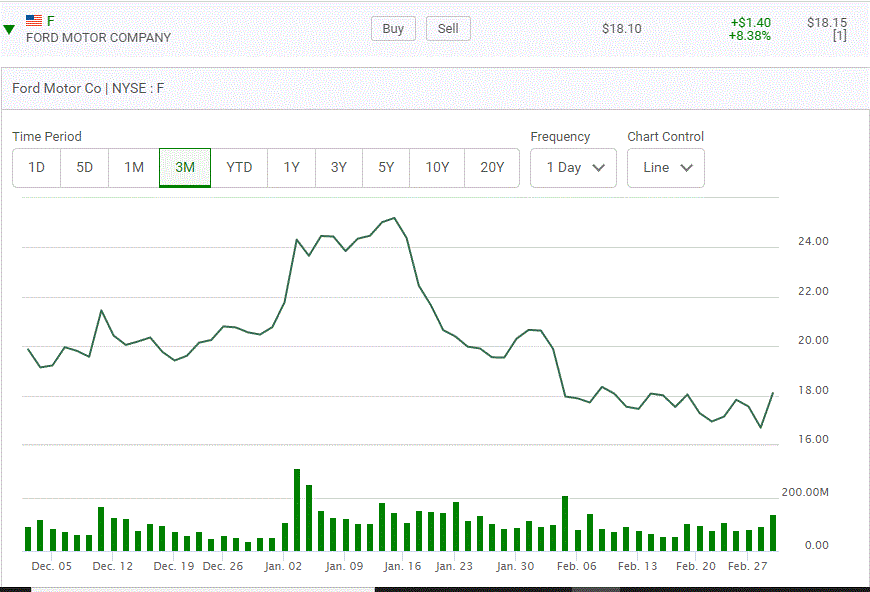Click the 18.00 price axis label
Image resolution: width=870 pixels, height=592 pixels.
click(813, 390)
